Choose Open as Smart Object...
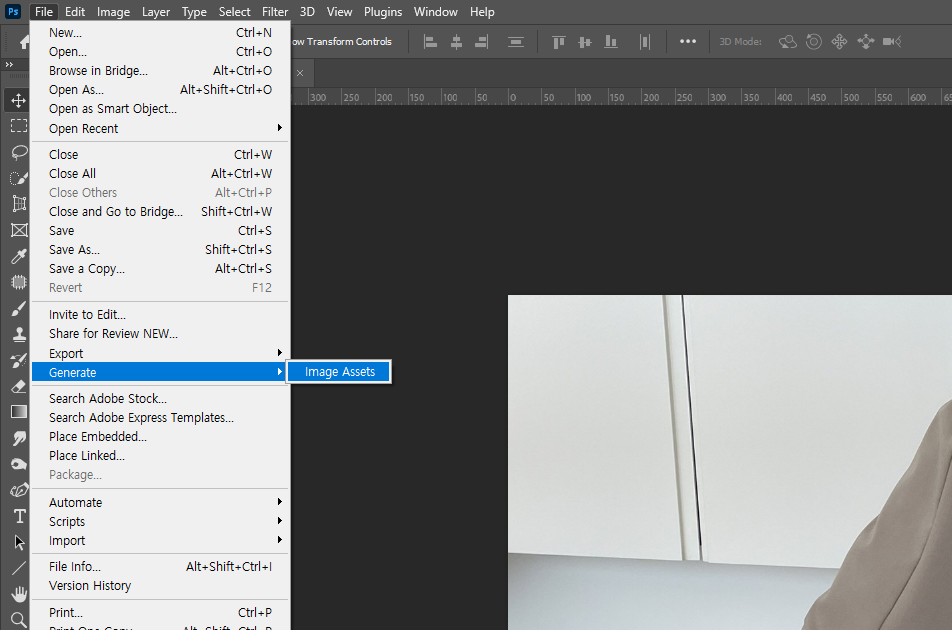The height and width of the screenshot is (630, 952). 160,109
